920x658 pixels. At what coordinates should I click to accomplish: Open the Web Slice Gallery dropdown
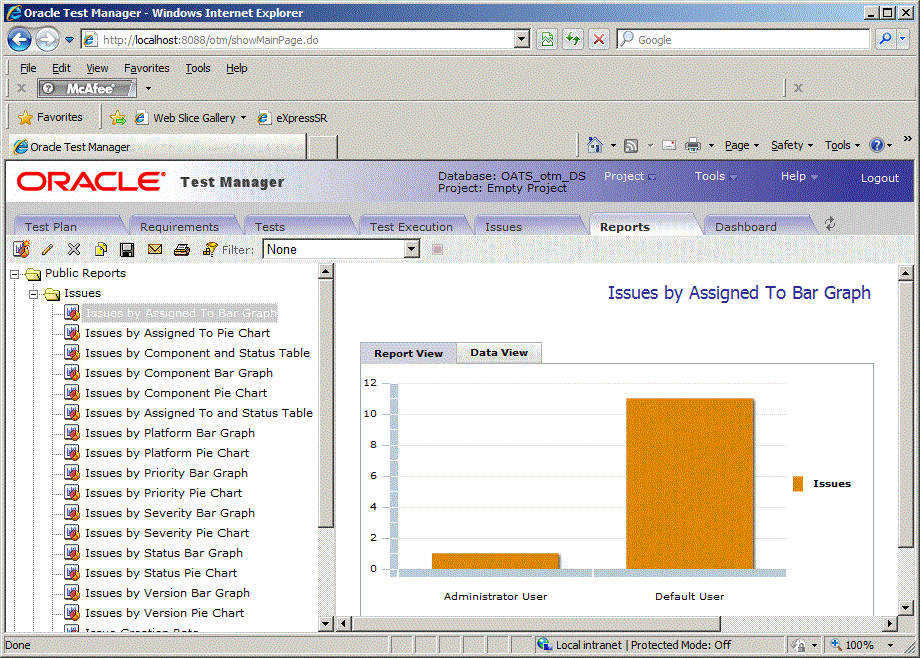point(243,117)
